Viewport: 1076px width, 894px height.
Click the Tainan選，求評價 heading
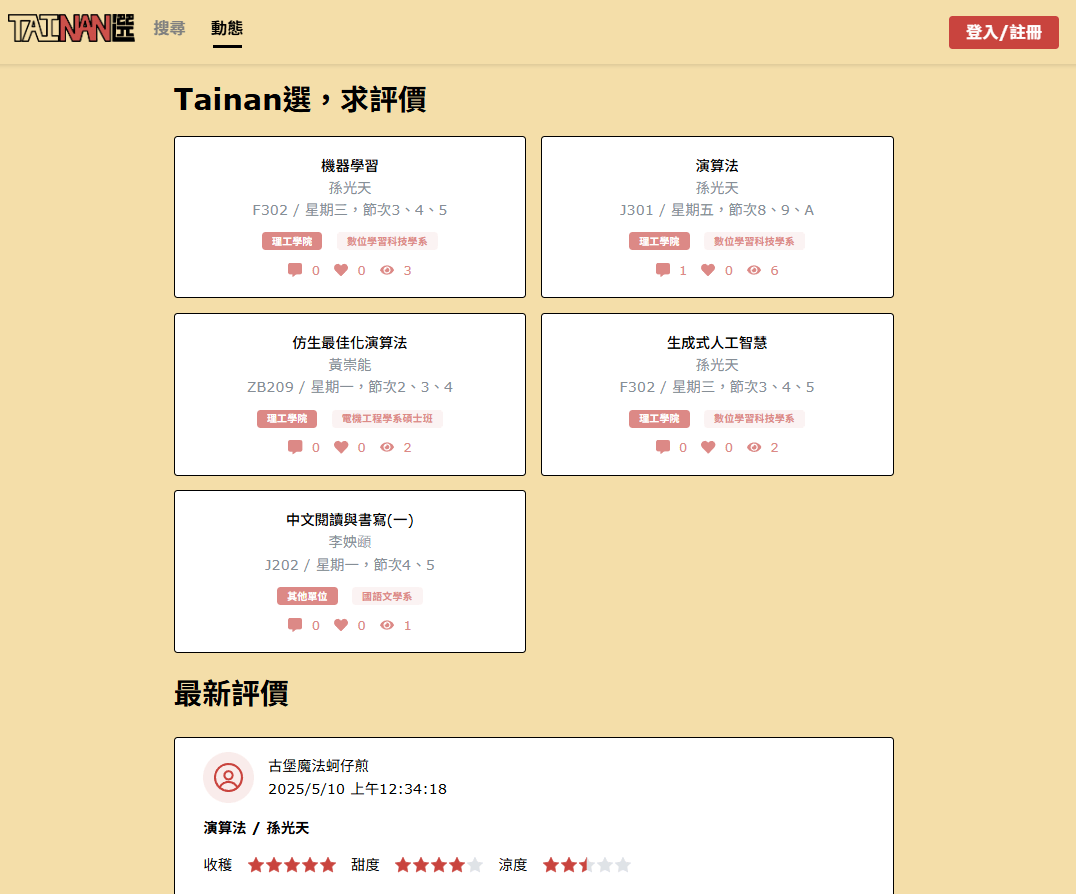point(300,99)
